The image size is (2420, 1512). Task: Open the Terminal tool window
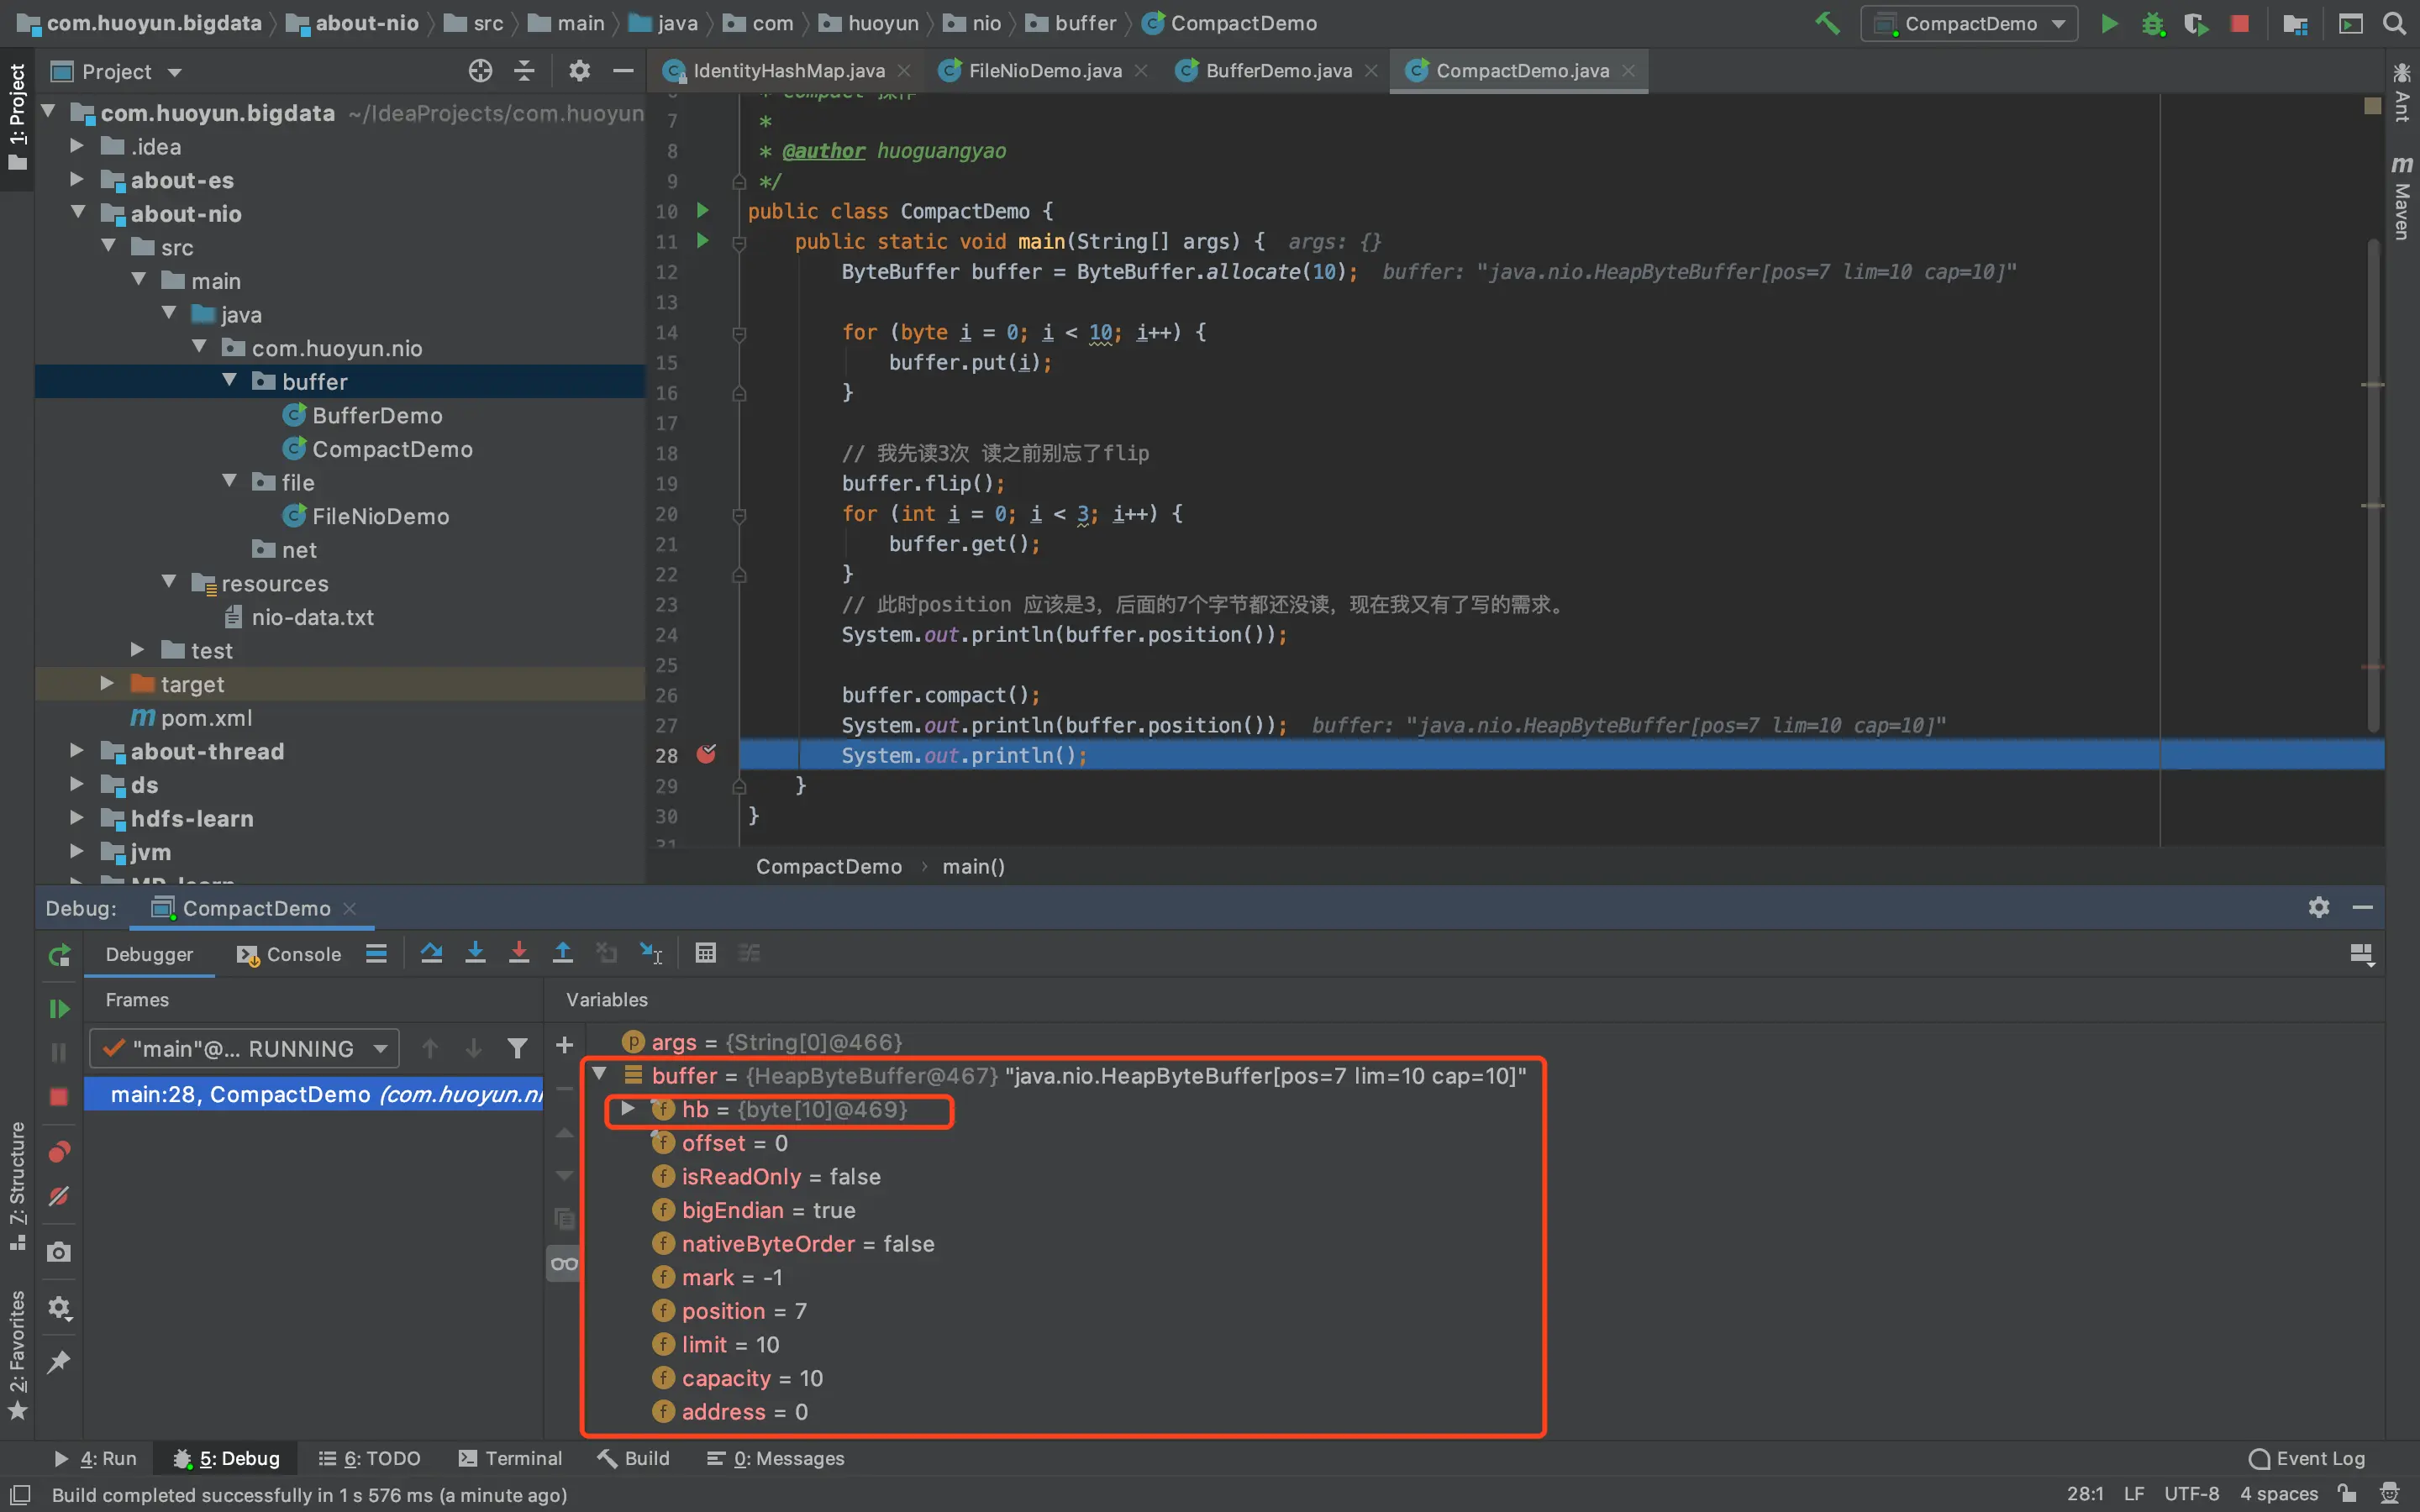(510, 1458)
